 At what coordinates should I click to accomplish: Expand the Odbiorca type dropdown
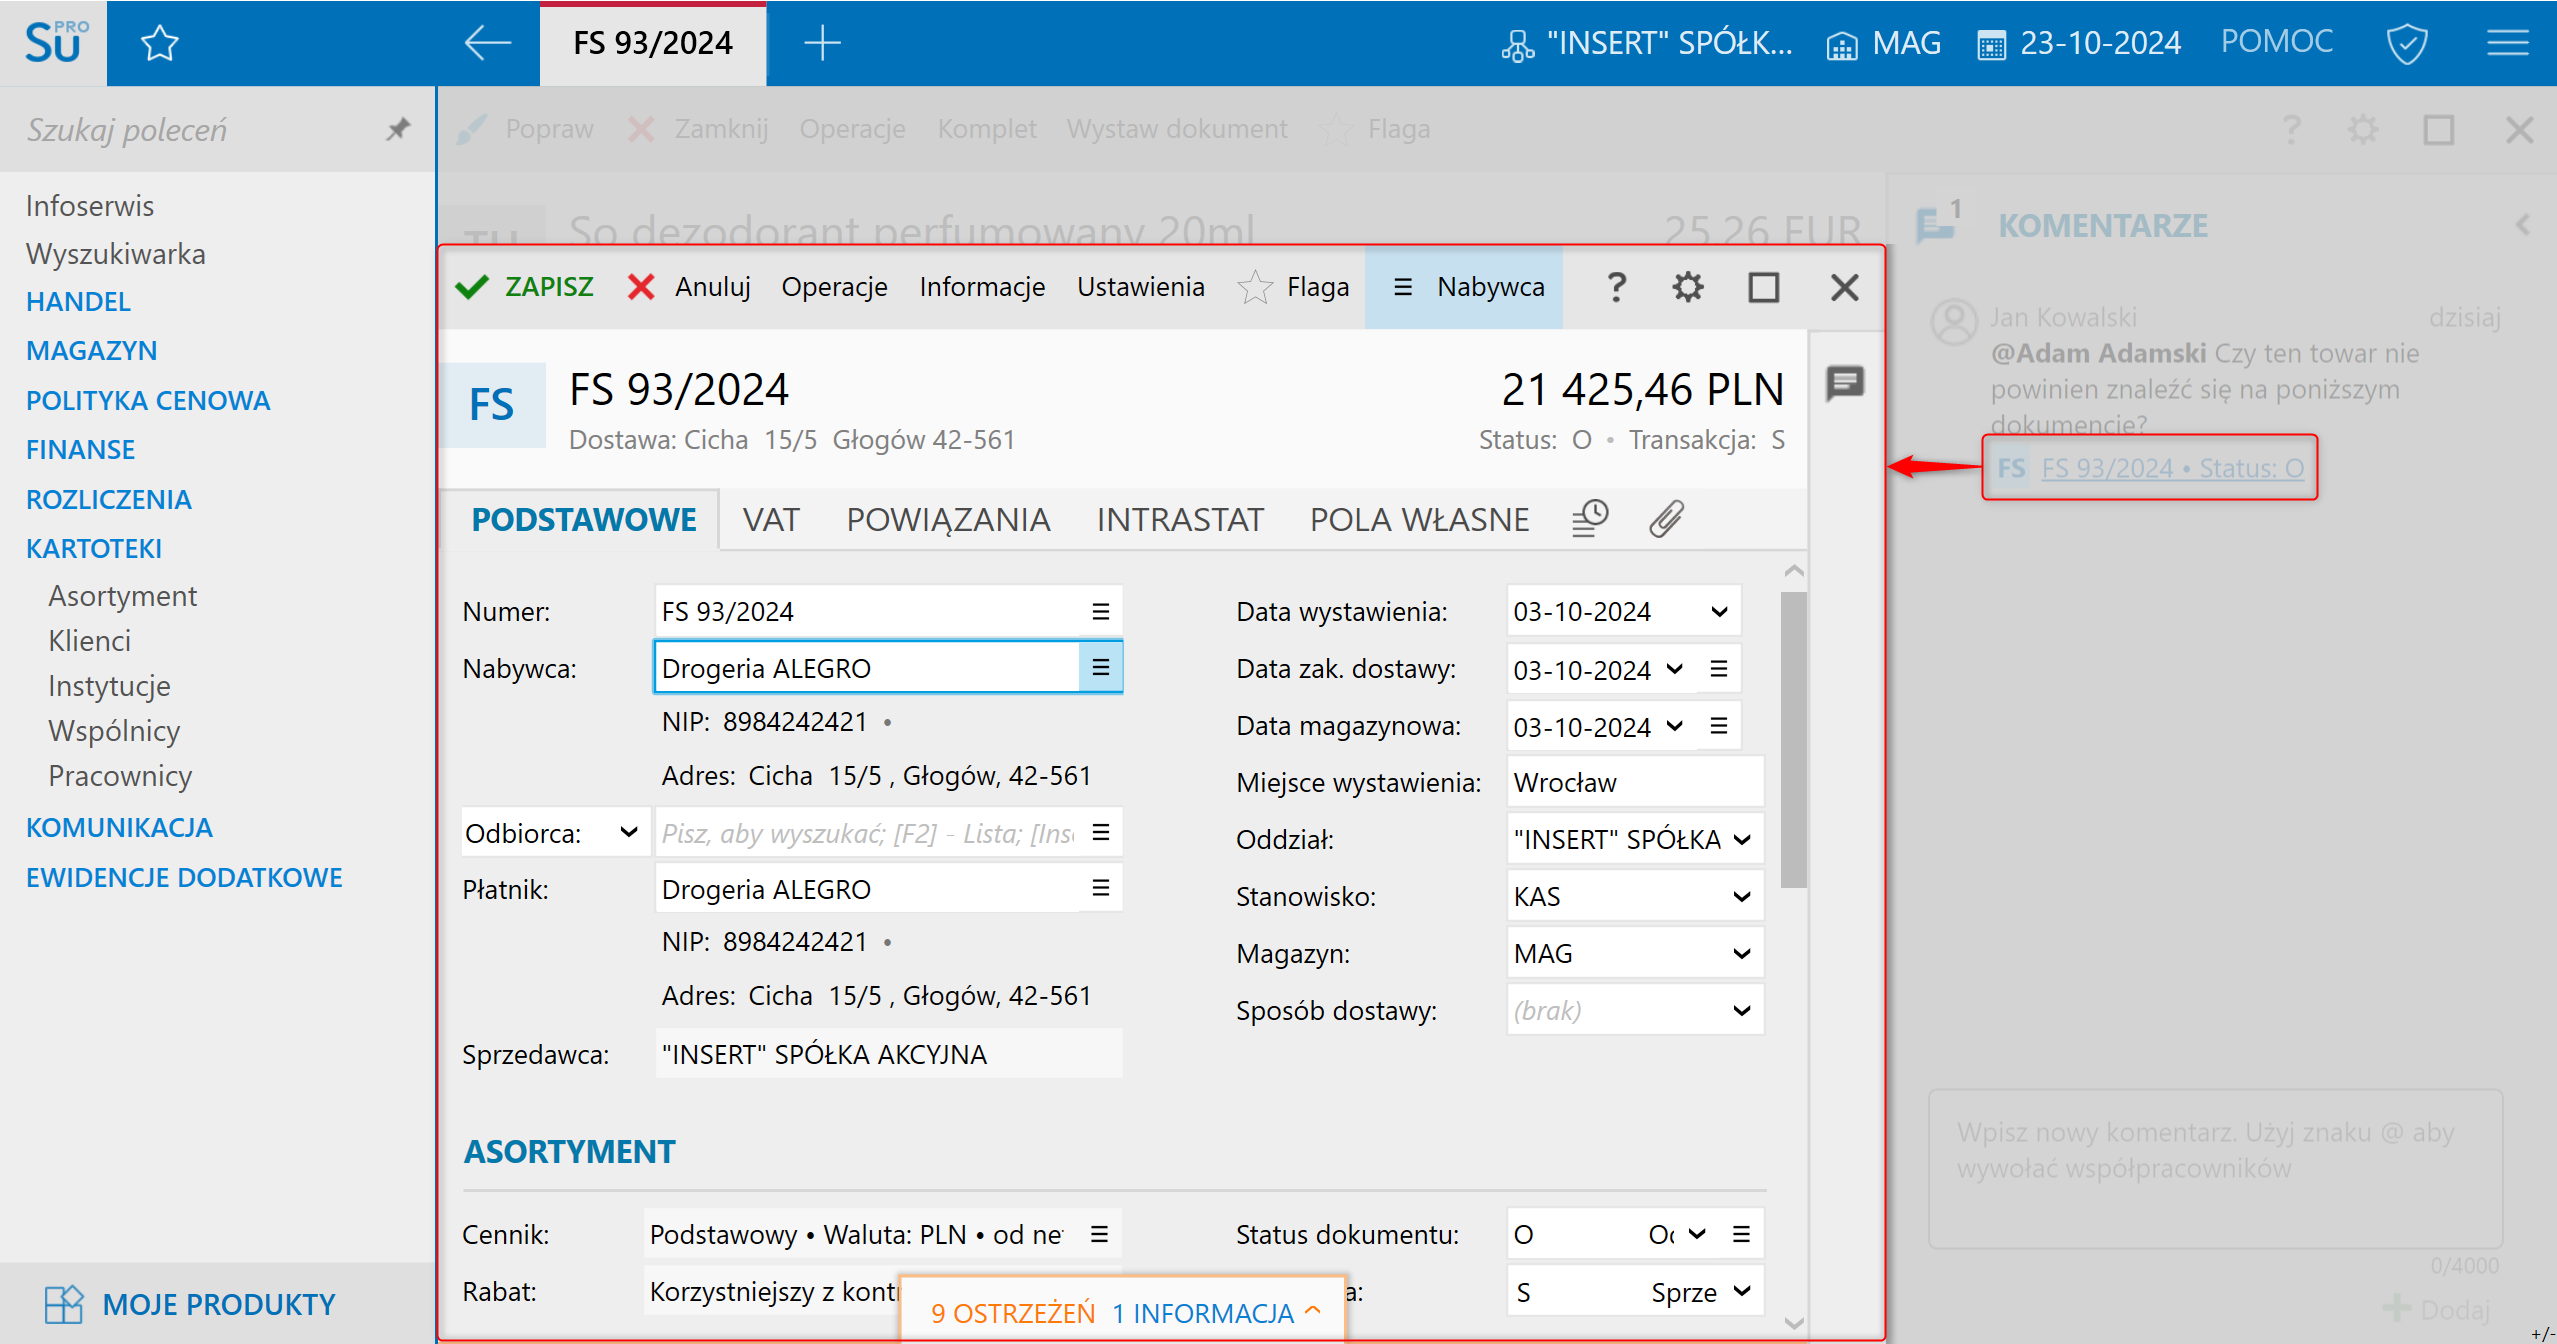click(x=628, y=833)
